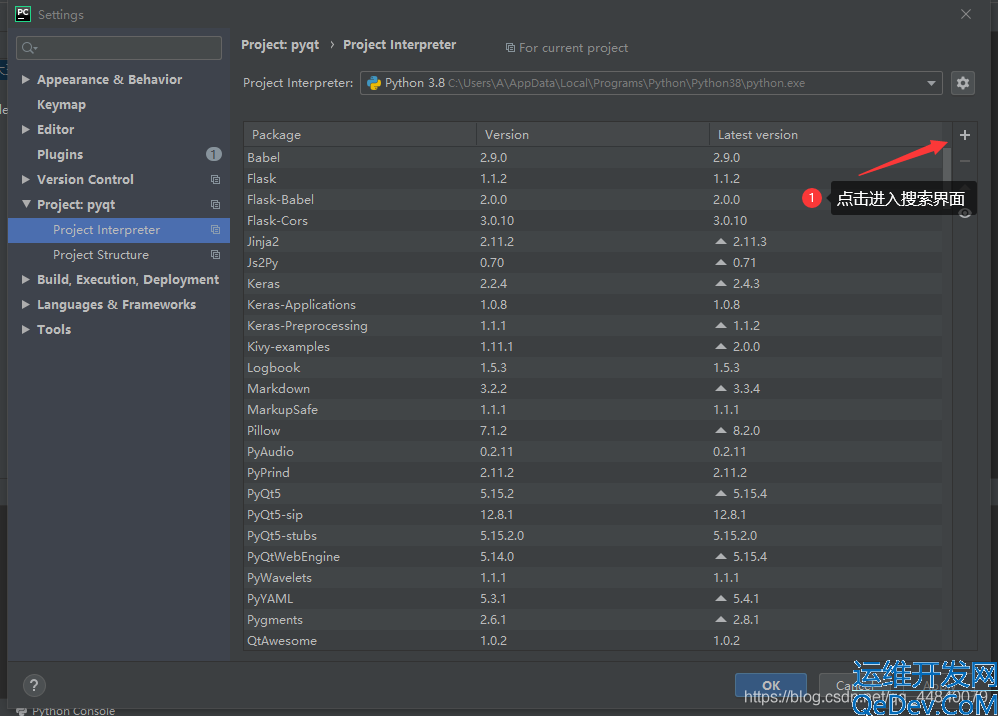The width and height of the screenshot is (998, 716).
Task: Expand Languages & Frameworks arrow
Action: [x=25, y=304]
